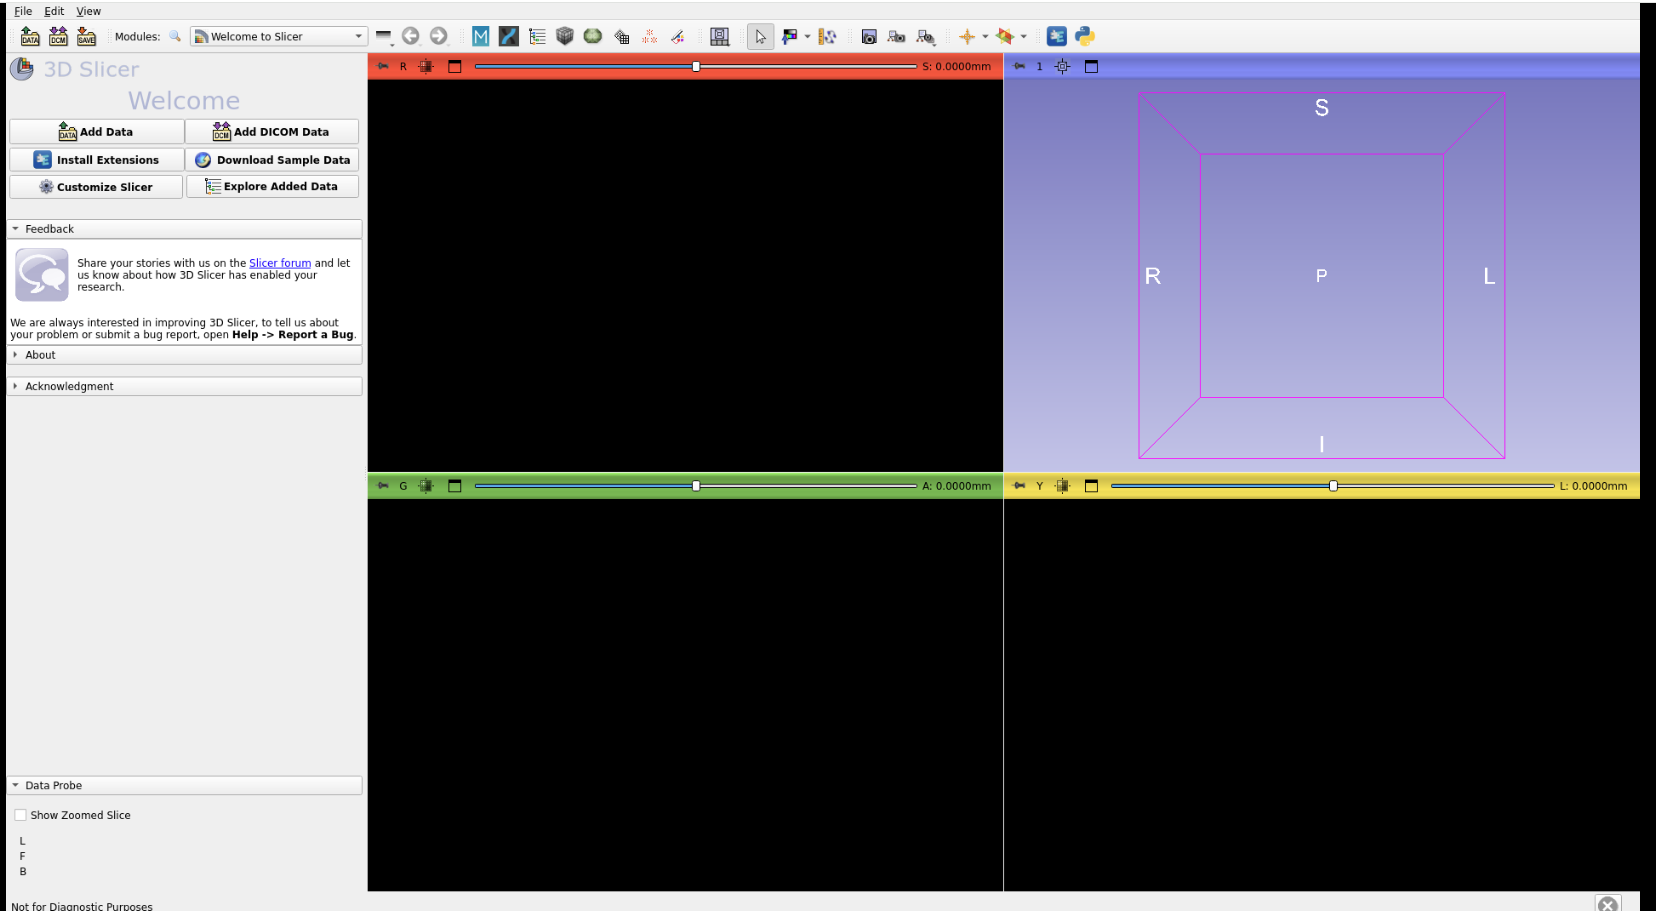Click the screenshot capture camera icon
The image size is (1656, 911).
869,37
